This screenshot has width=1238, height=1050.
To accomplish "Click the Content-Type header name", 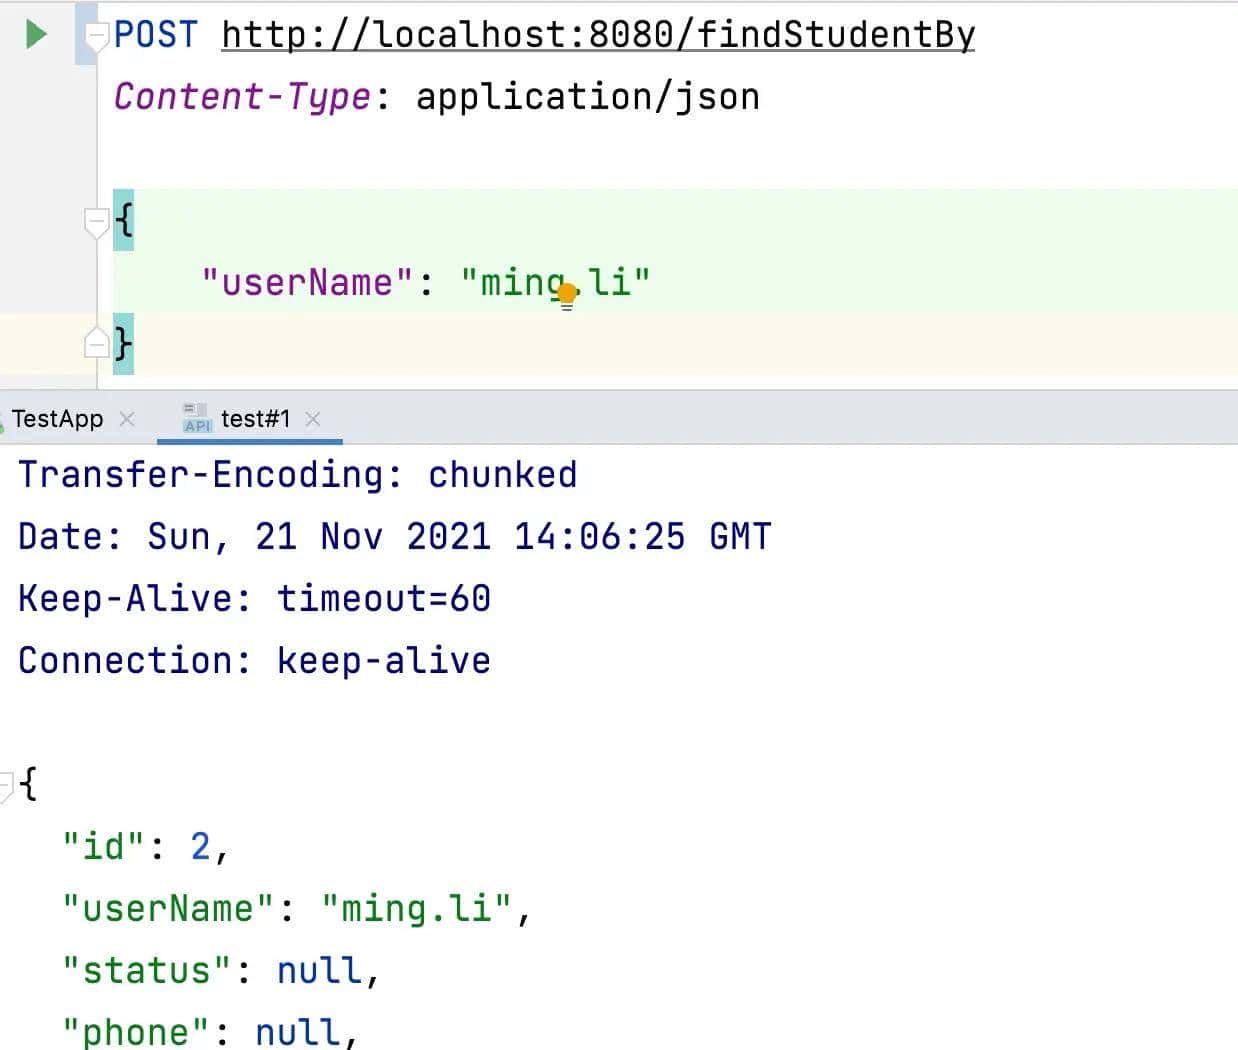I will (x=242, y=97).
